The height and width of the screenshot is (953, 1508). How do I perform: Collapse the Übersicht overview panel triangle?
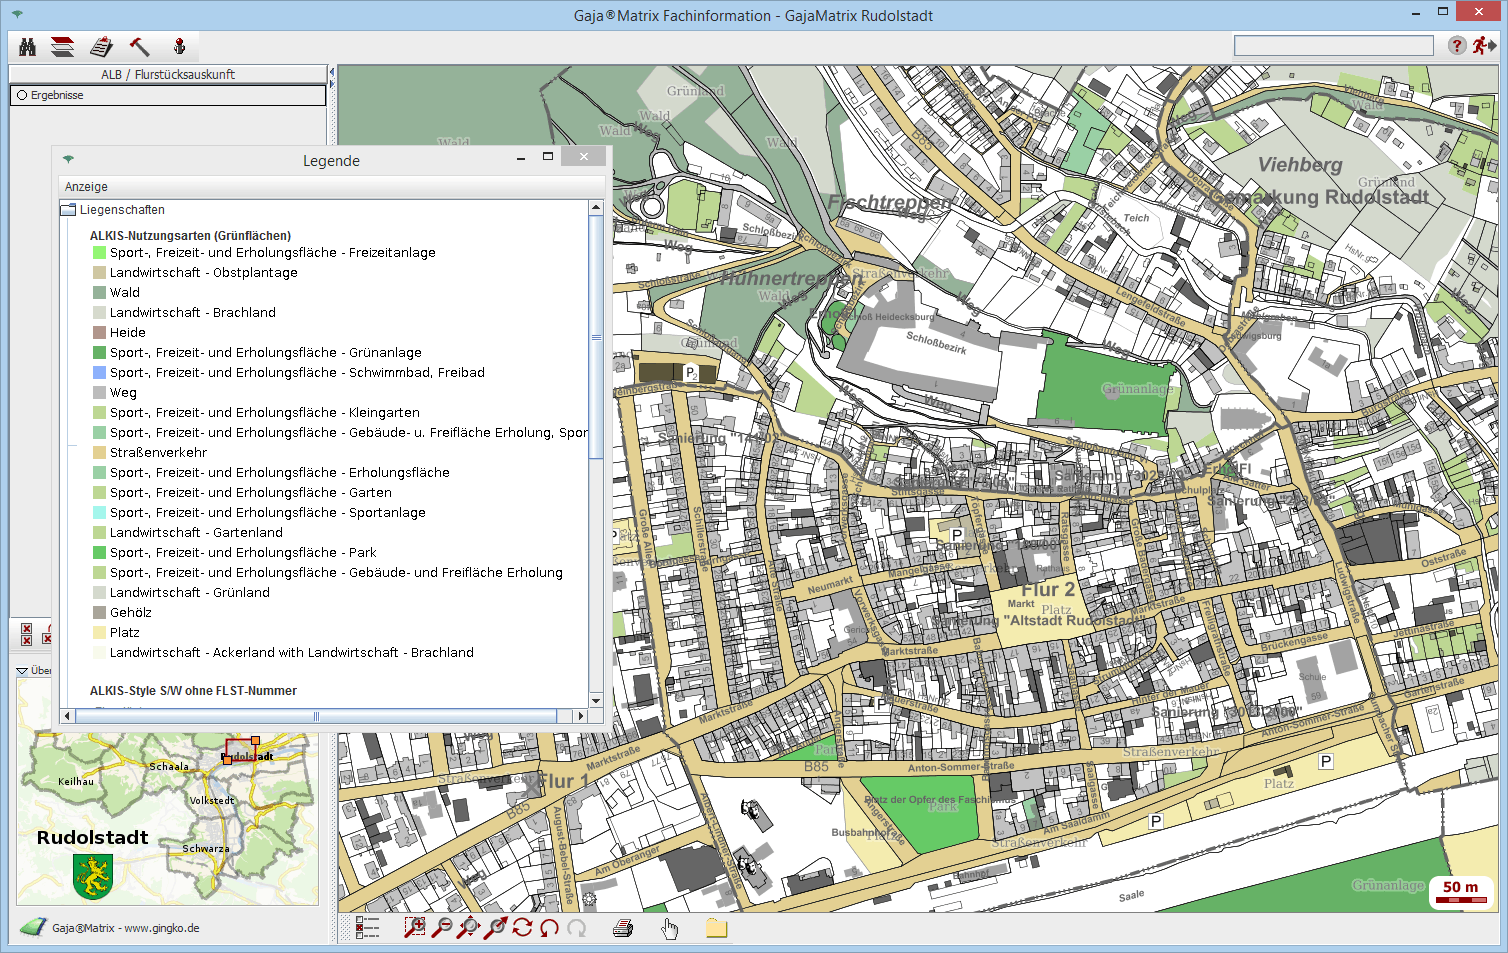click(22, 671)
